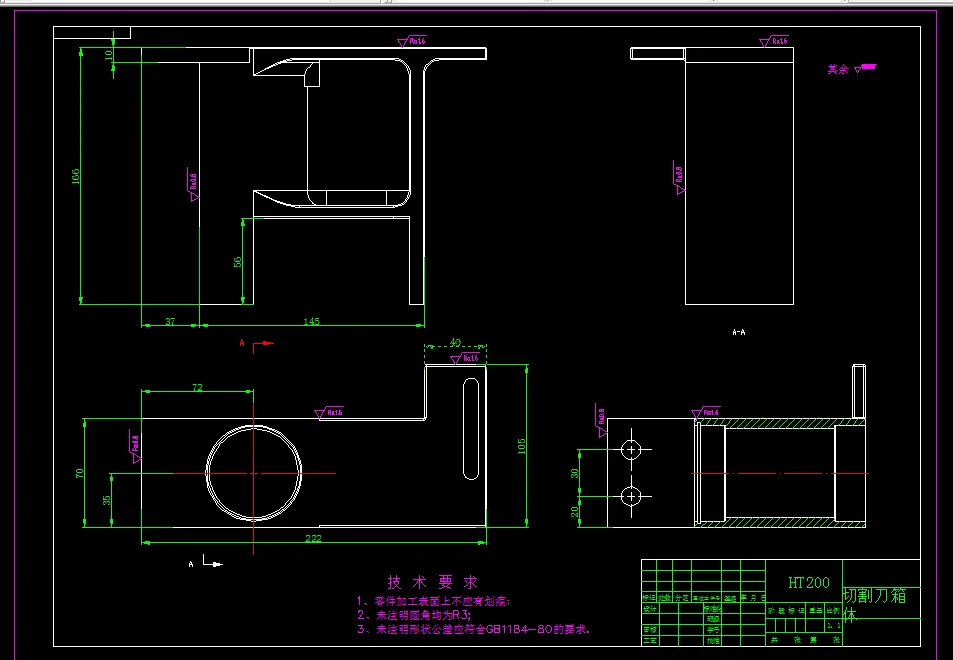Screen dimensions: 953x660
Task: Pick the 30 hole spacing dimension
Action: click(x=574, y=473)
